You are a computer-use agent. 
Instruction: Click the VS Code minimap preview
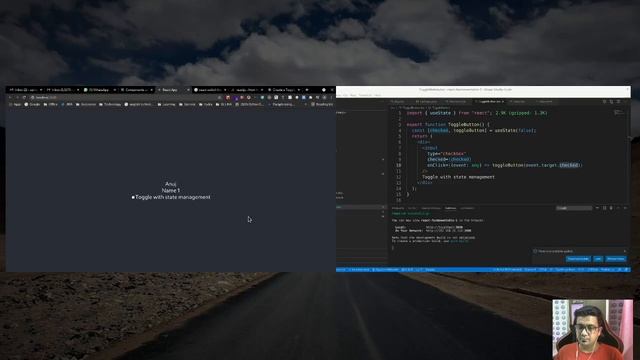point(619,113)
